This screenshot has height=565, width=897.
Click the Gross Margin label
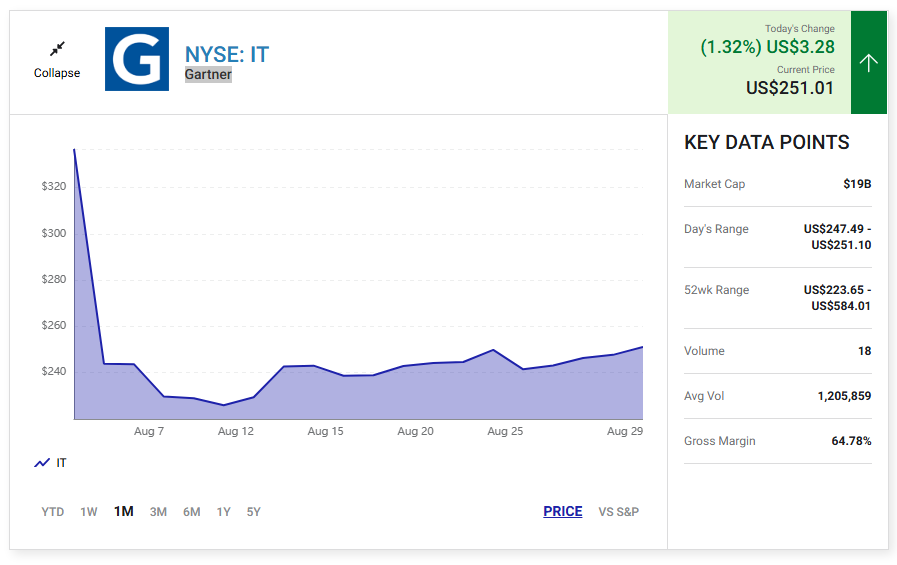[720, 441]
